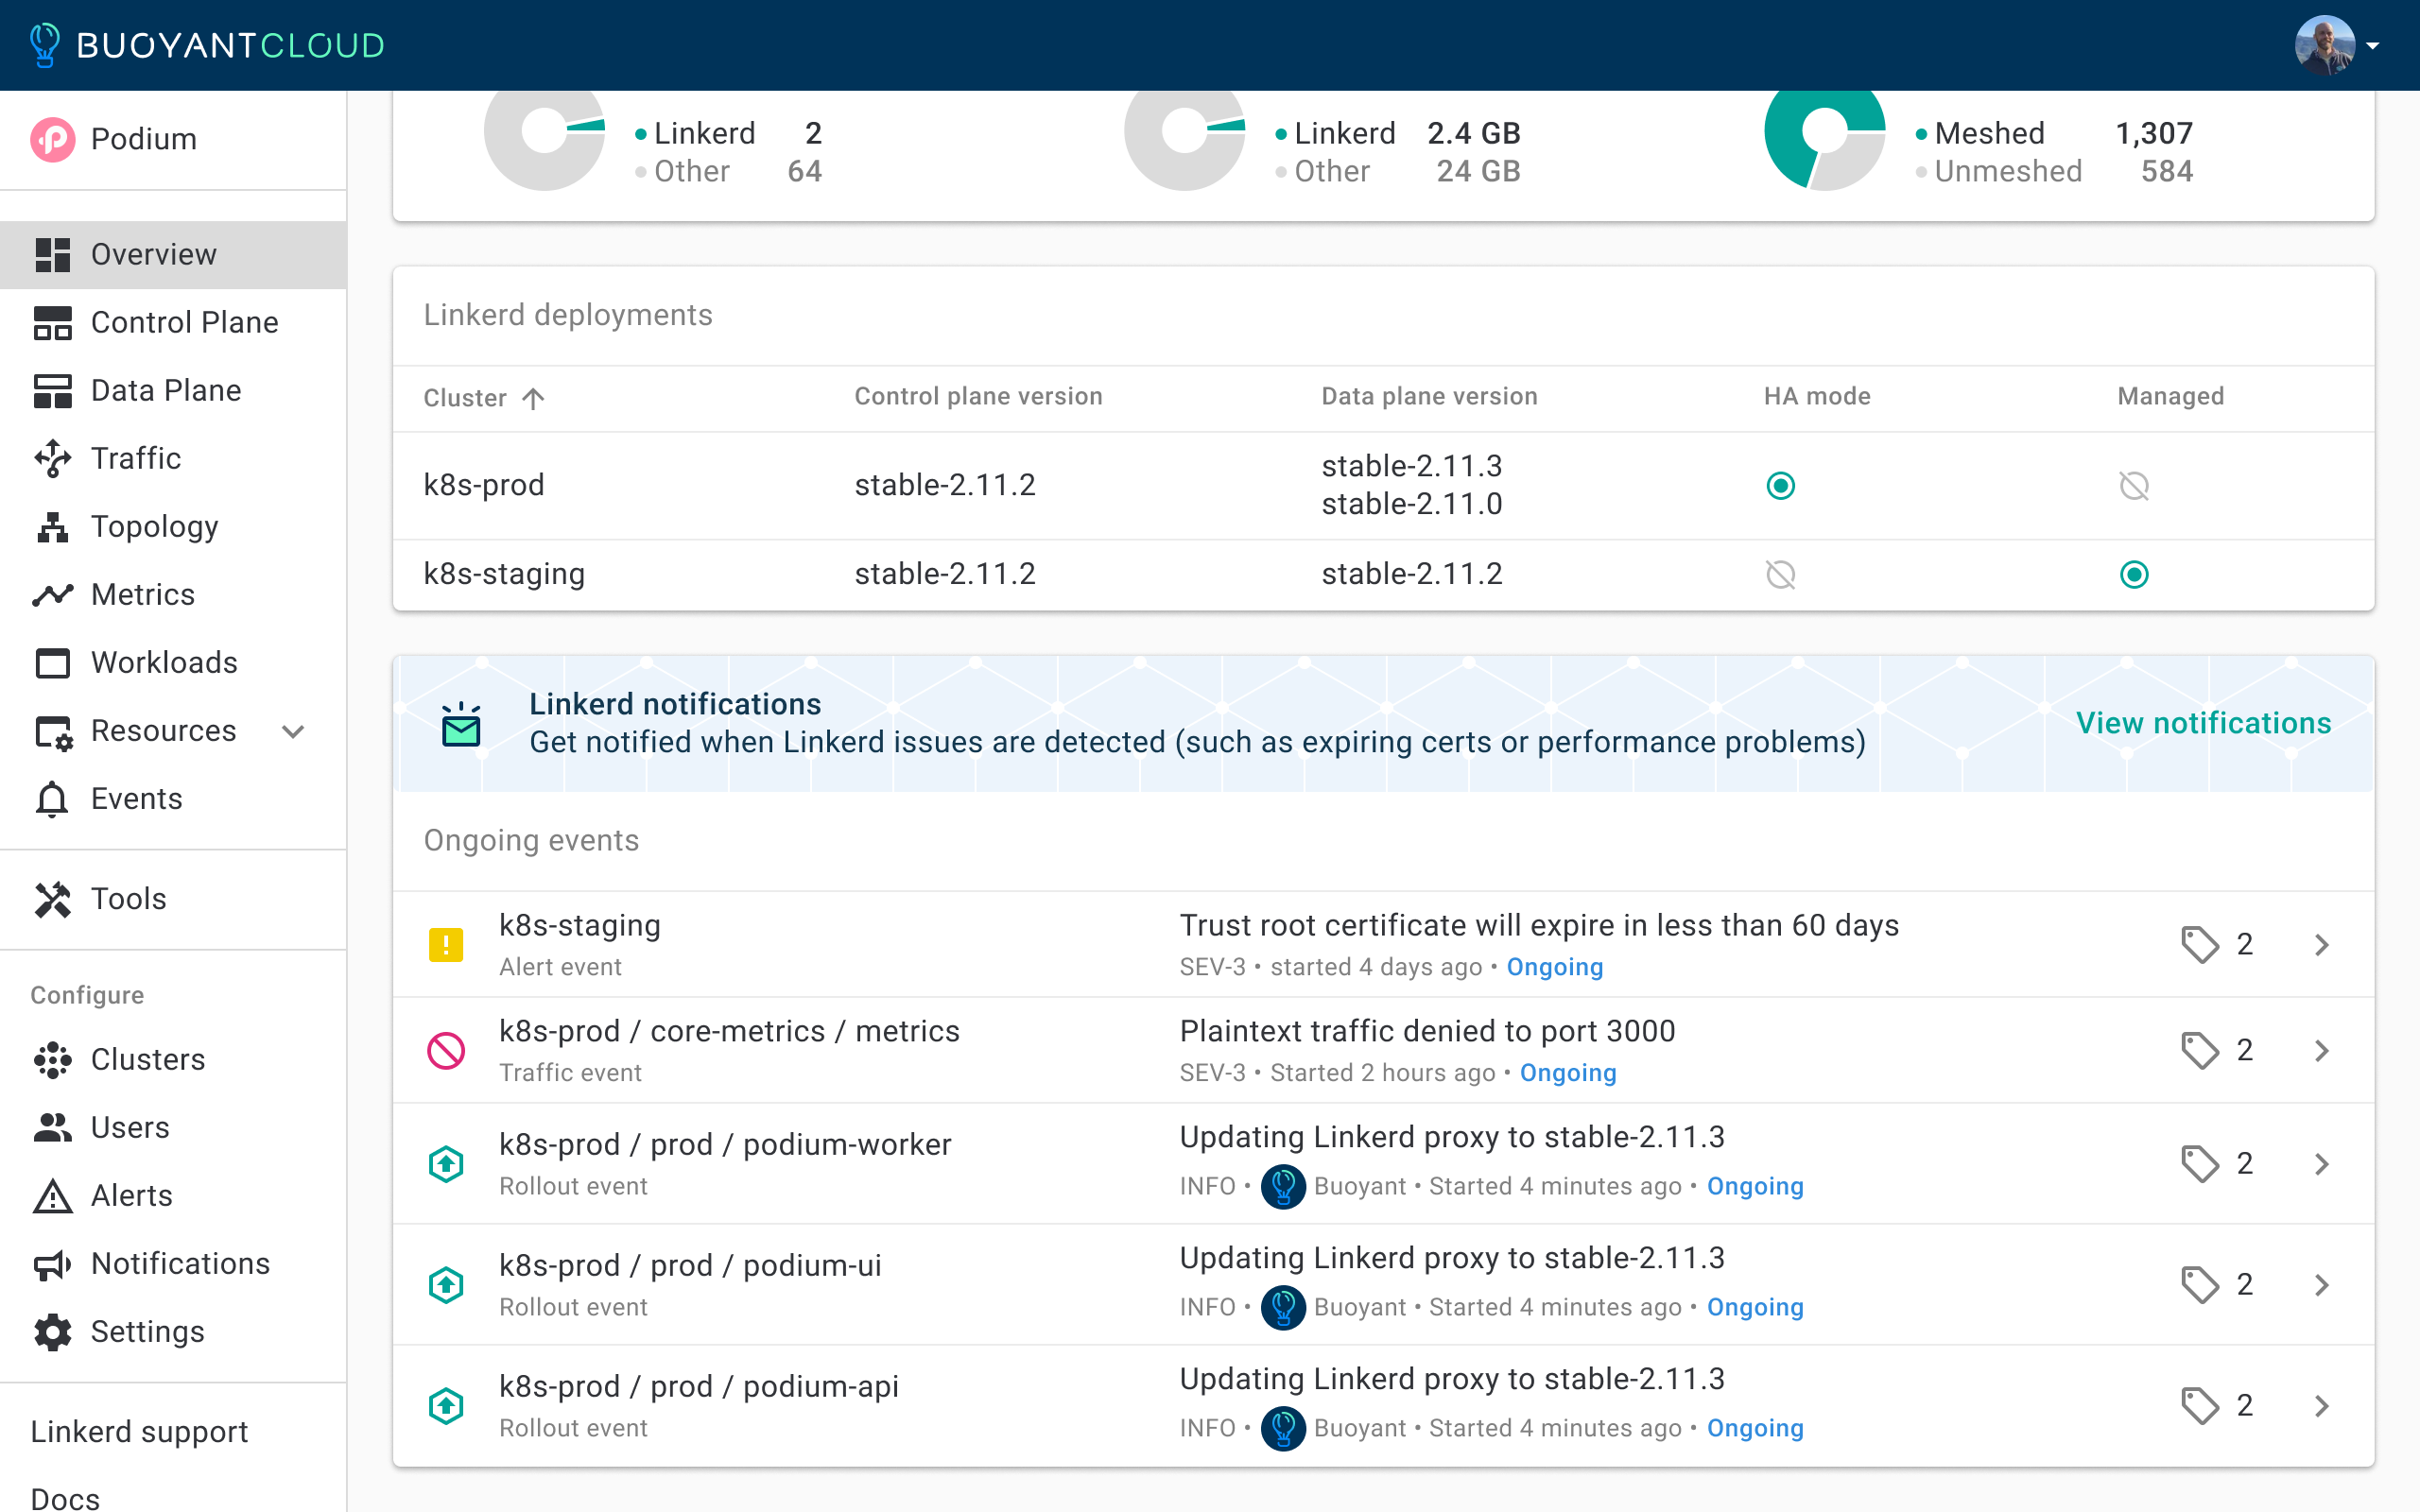
Task: Go to Control Plane page
Action: pyautogui.click(x=173, y=322)
